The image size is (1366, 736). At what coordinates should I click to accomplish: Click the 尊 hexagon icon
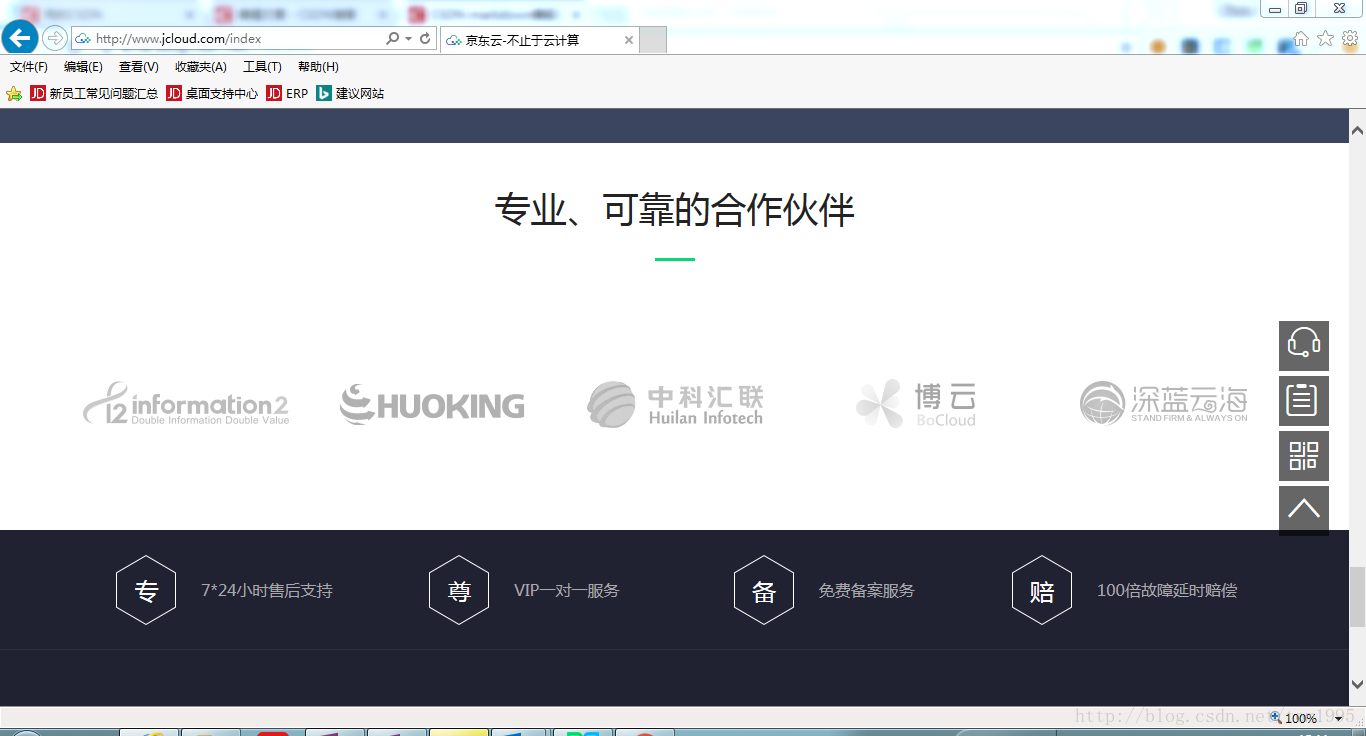[459, 590]
